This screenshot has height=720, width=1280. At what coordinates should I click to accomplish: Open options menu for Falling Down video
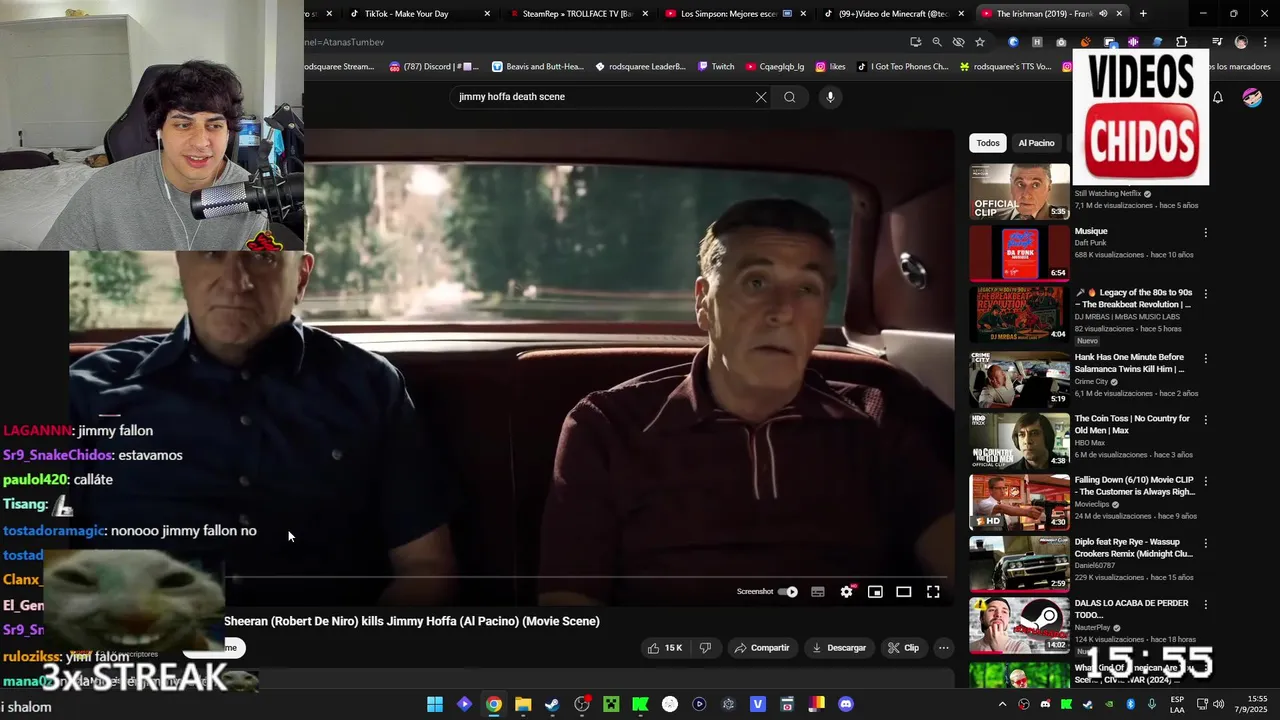(1205, 481)
